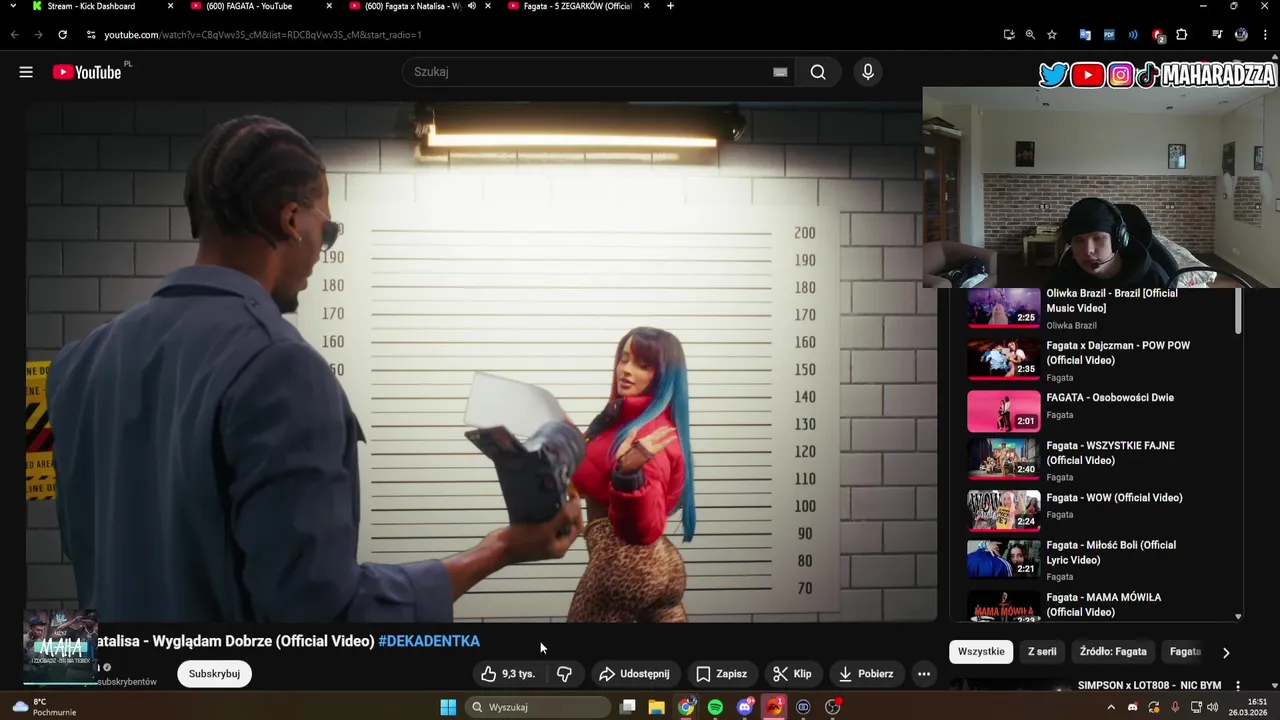Select the Z serii filter chip
The image size is (1280, 720).
pyautogui.click(x=1042, y=651)
